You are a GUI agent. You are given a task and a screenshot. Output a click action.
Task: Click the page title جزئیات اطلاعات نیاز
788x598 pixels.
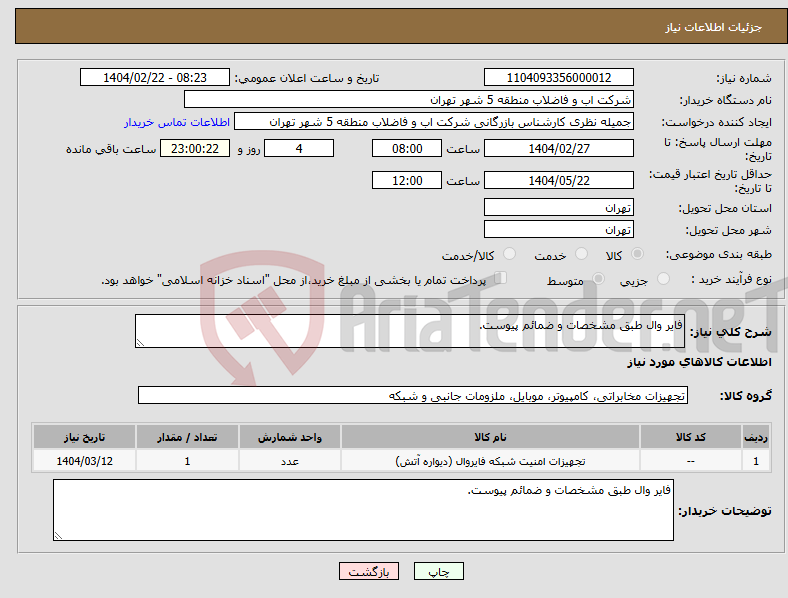(x=714, y=27)
